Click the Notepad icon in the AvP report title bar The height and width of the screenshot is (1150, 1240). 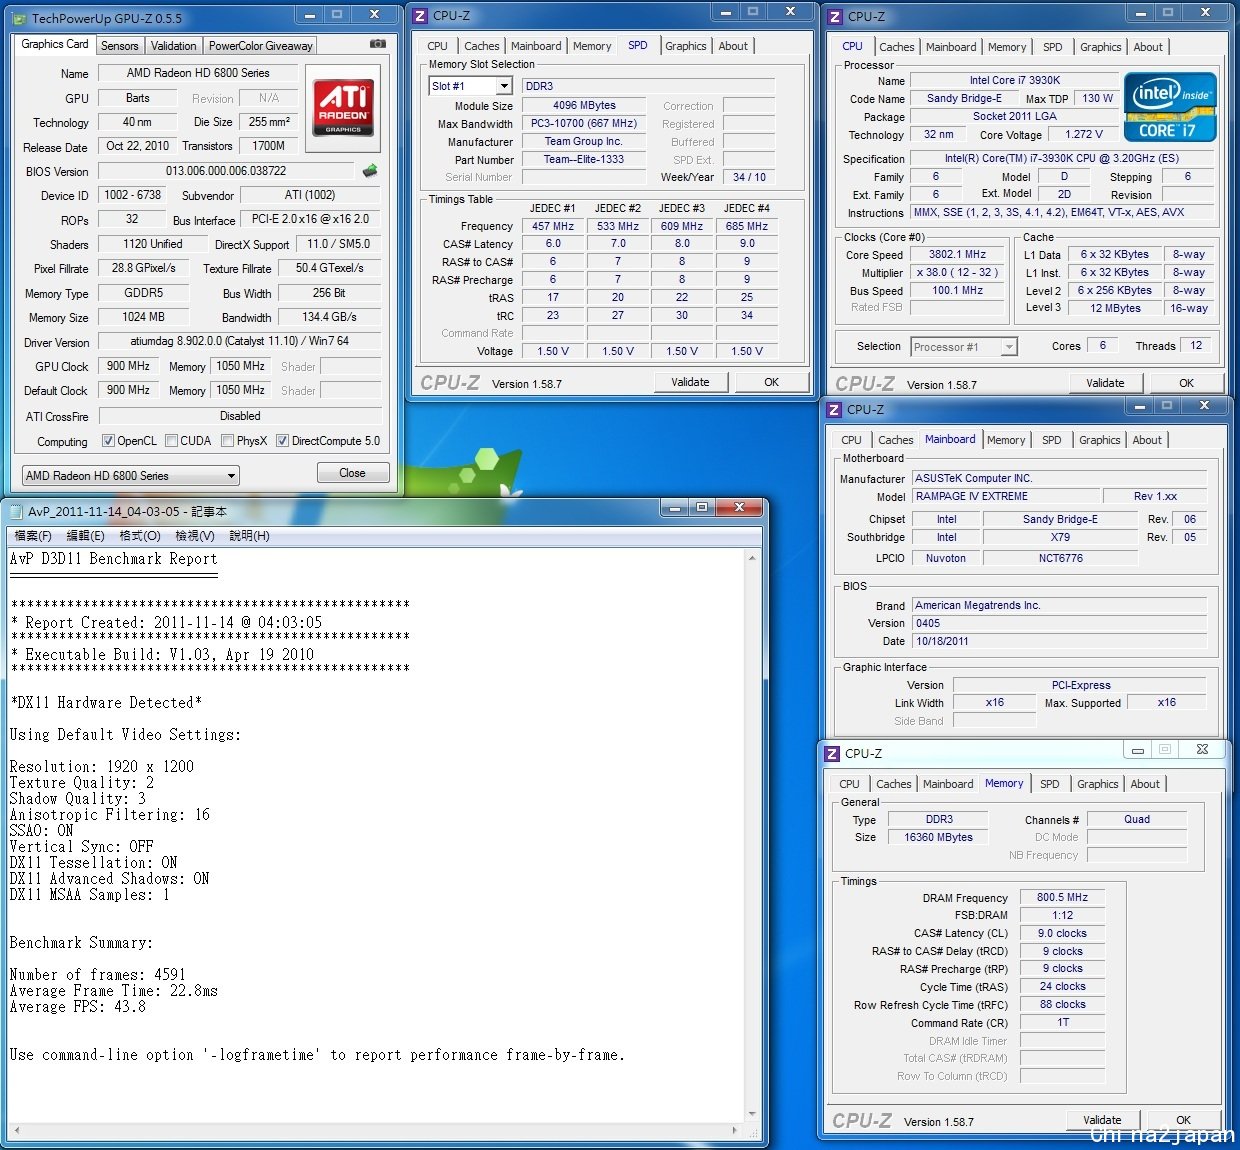click(16, 511)
